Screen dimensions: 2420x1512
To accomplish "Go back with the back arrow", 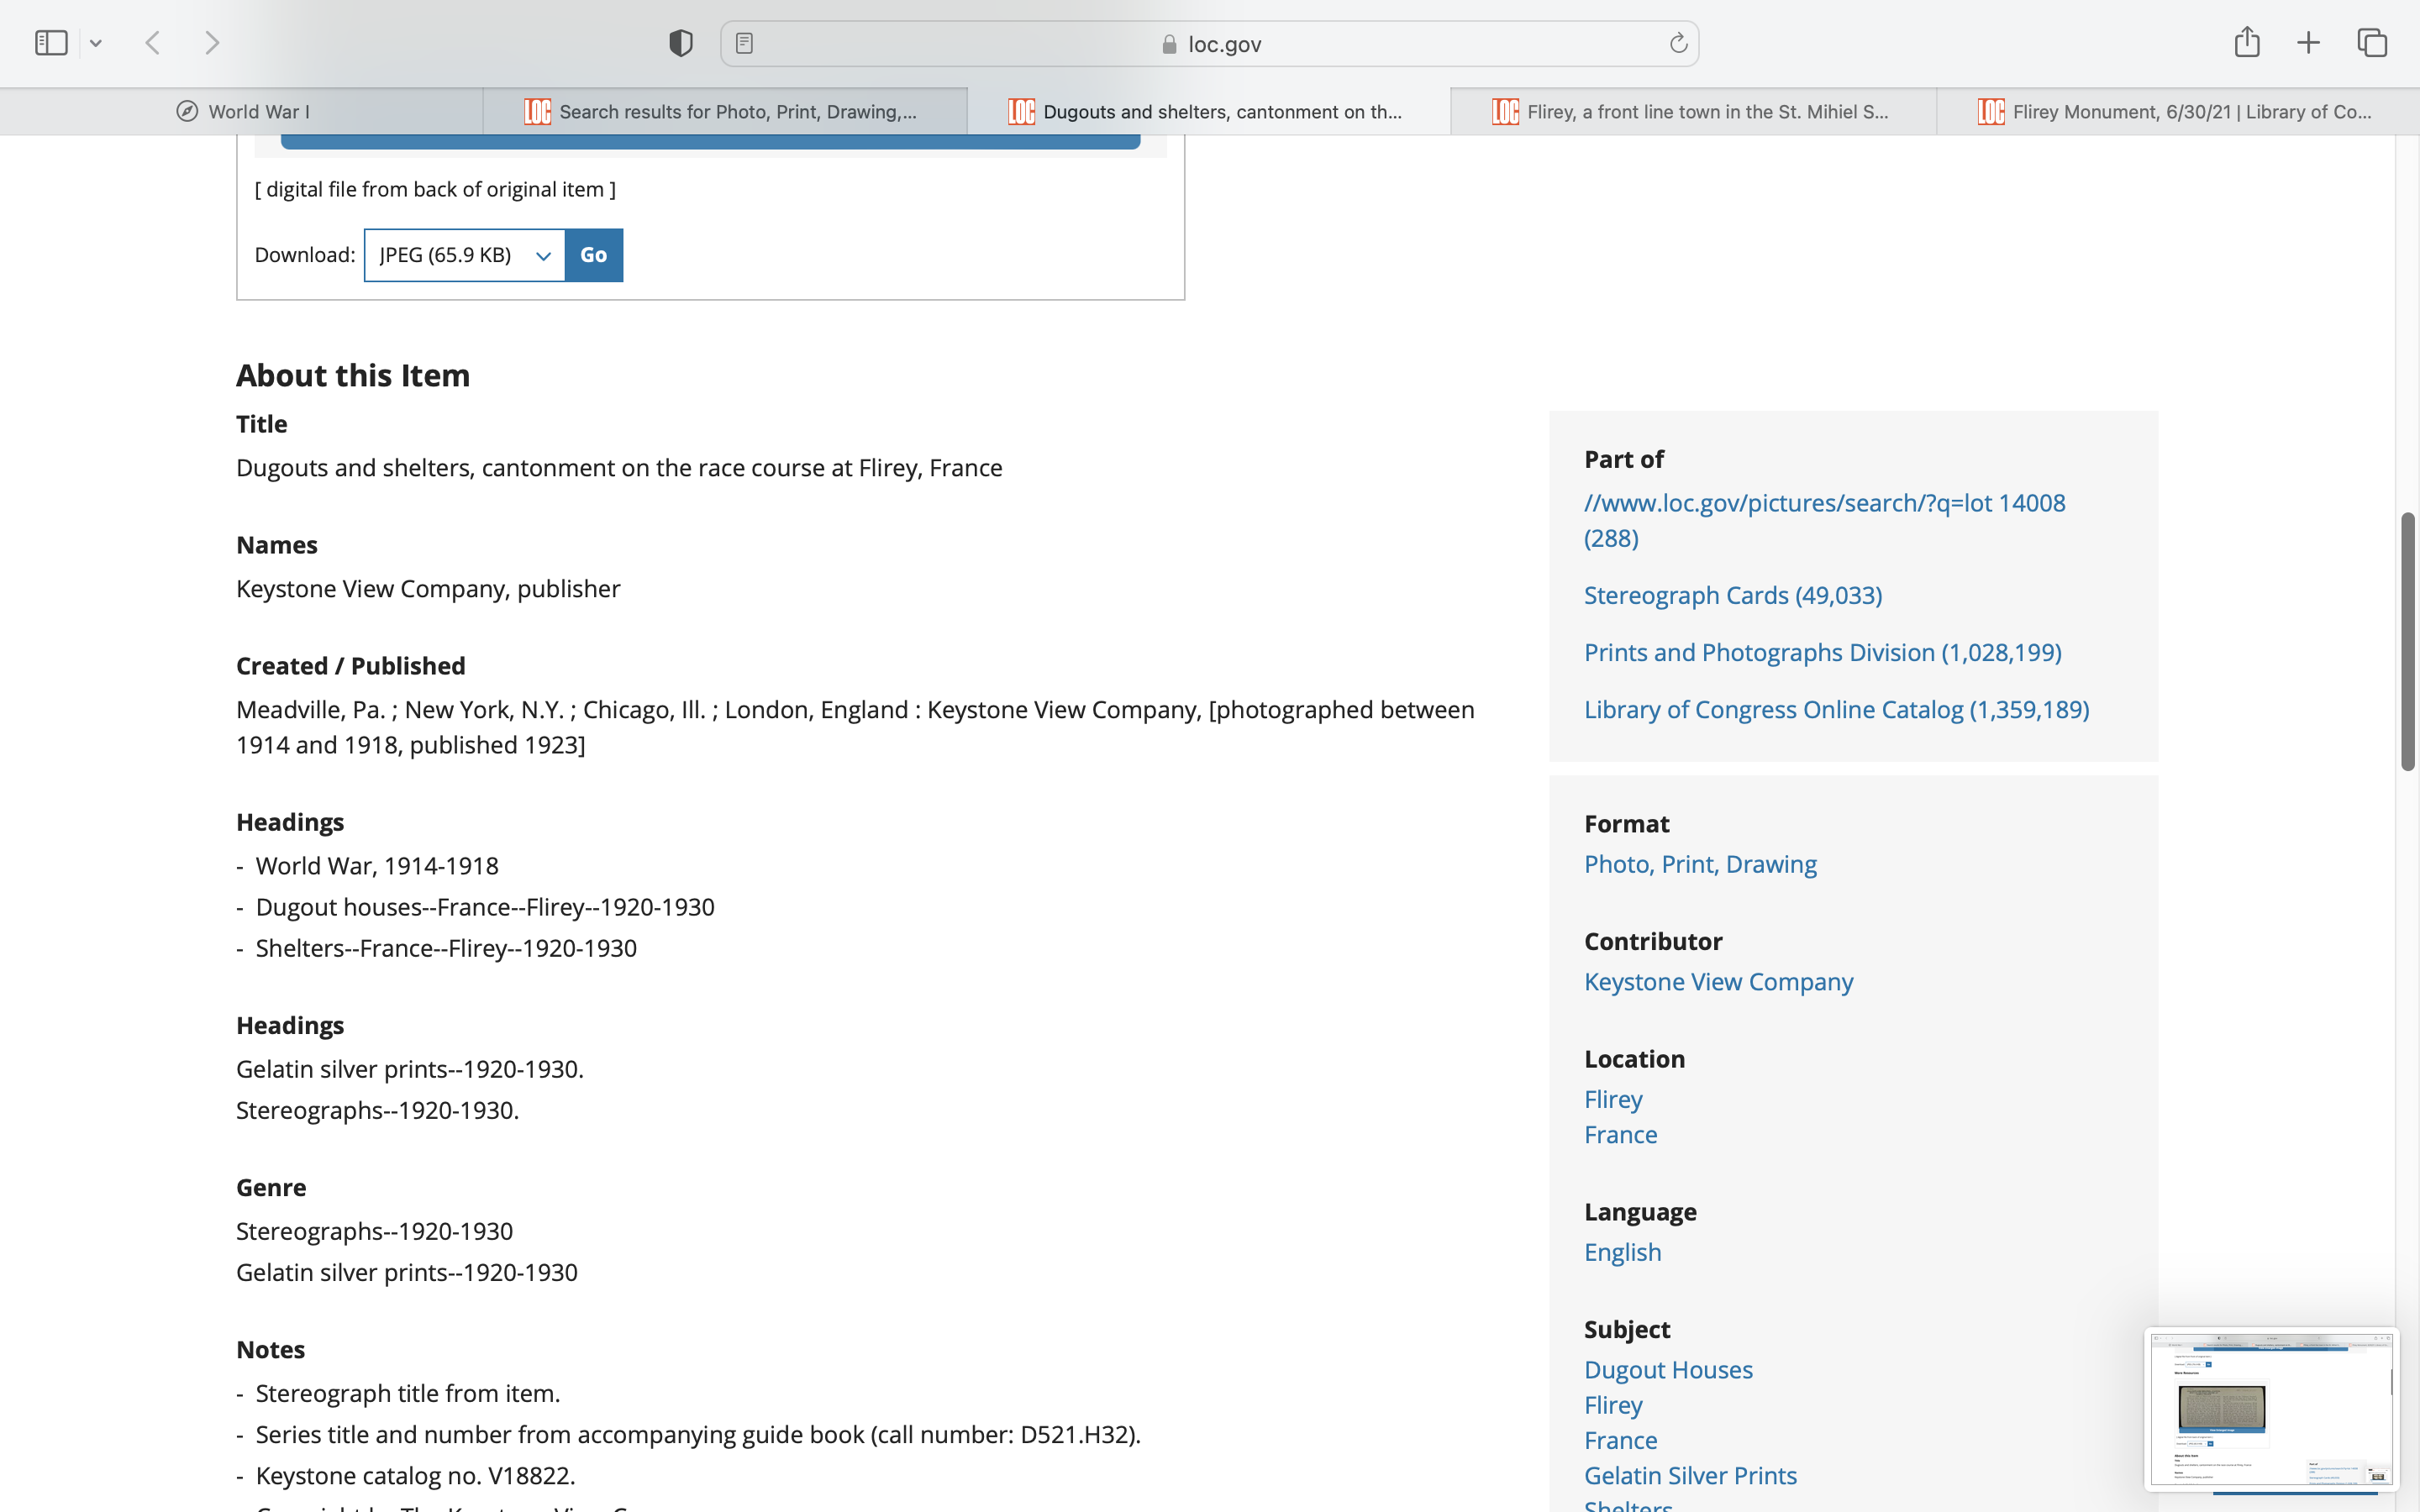I will 153,43.
